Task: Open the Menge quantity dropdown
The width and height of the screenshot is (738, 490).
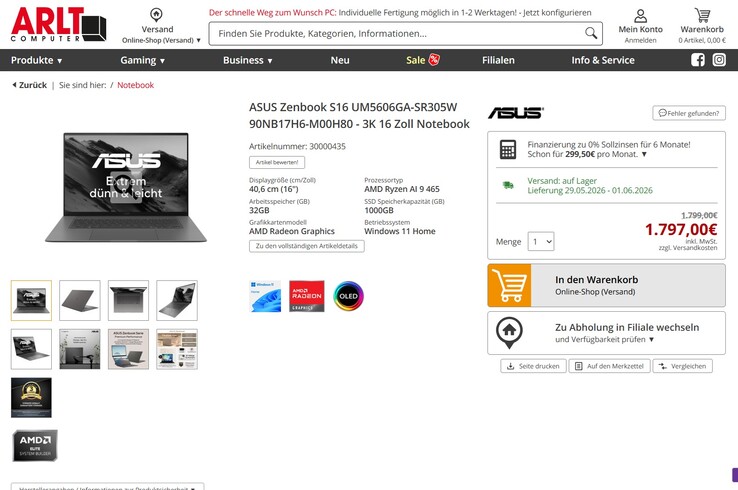Action: coord(541,241)
